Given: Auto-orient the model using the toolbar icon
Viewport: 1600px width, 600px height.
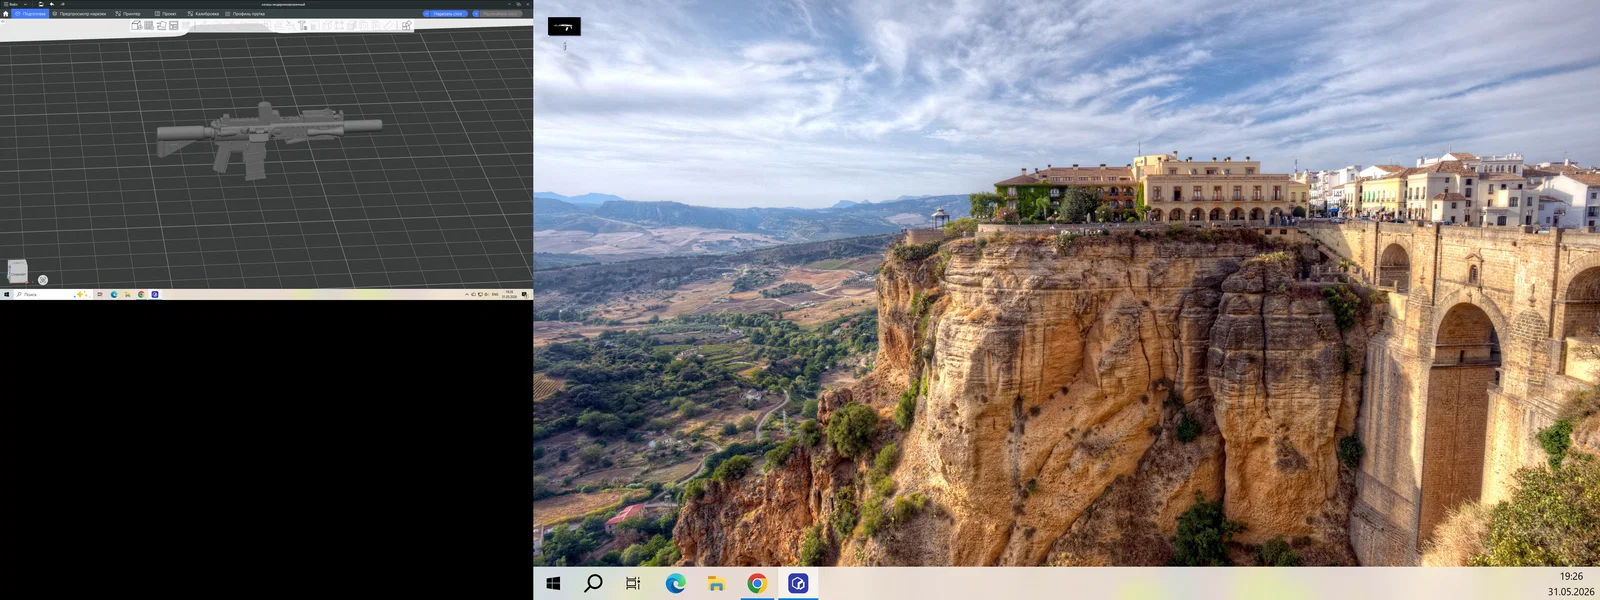Looking at the screenshot, I should coord(161,25).
